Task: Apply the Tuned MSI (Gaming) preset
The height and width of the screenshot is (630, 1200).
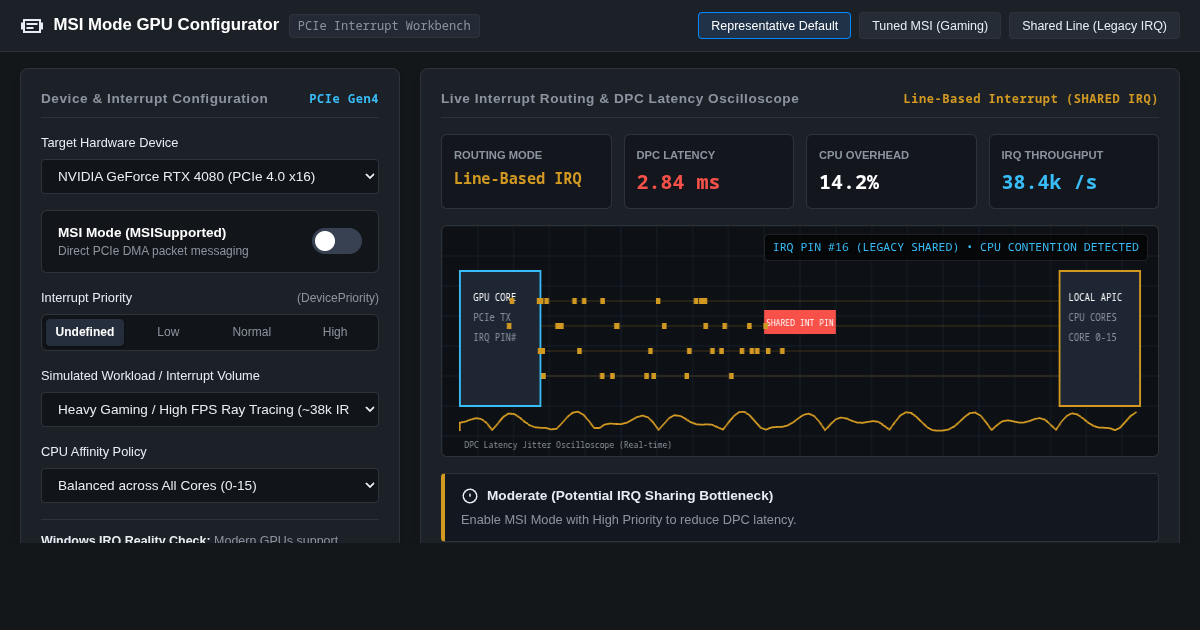Action: coord(930,26)
